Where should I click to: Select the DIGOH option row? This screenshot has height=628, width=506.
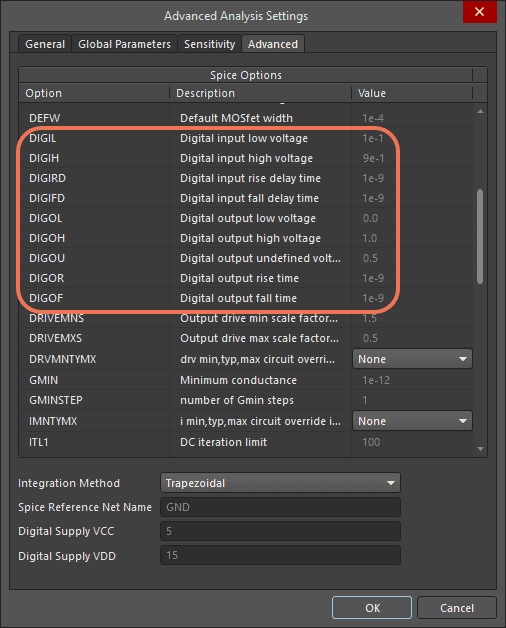pyautogui.click(x=246, y=238)
